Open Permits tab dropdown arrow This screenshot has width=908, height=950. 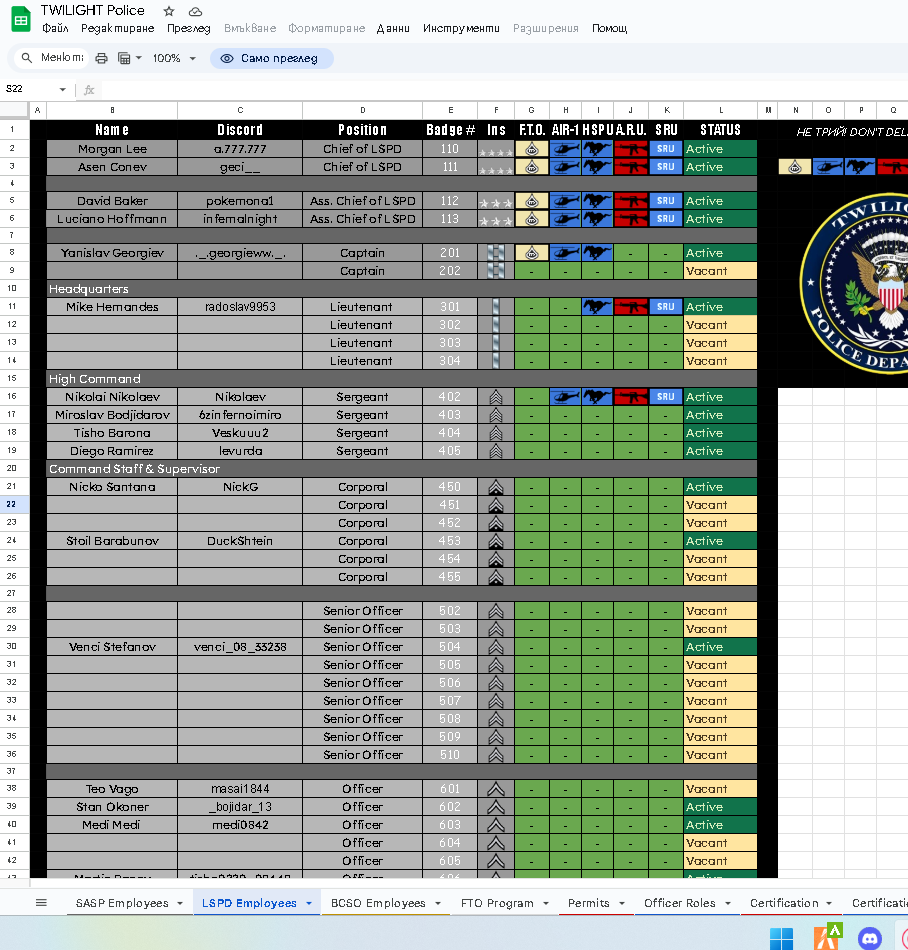tap(621, 903)
